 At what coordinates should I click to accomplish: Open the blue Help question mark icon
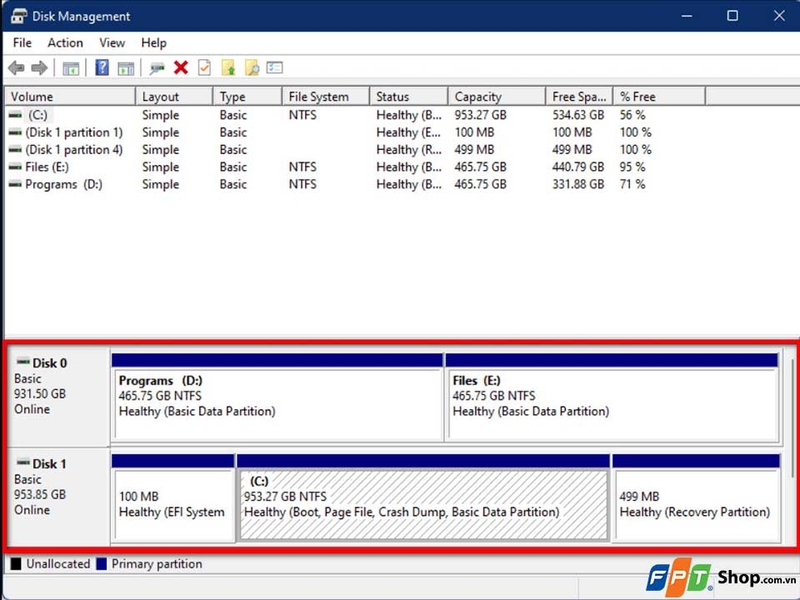pyautogui.click(x=102, y=67)
